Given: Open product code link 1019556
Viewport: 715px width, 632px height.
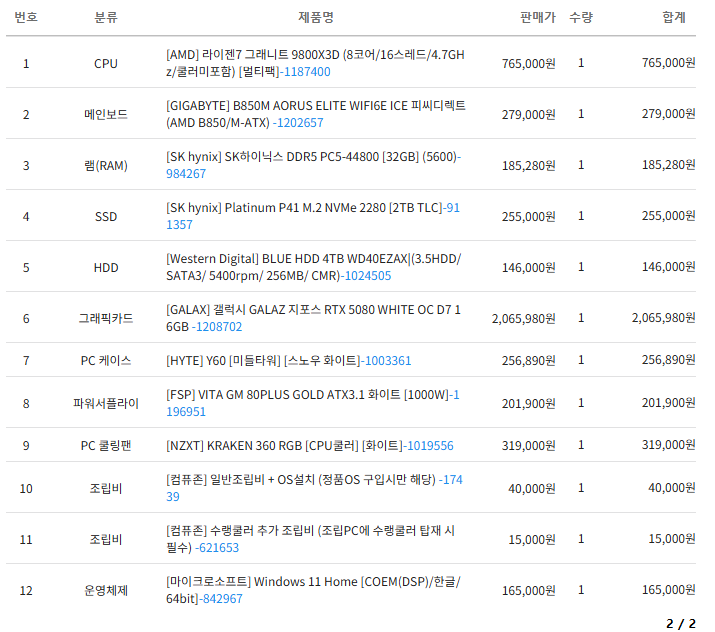Looking at the screenshot, I should [430, 446].
